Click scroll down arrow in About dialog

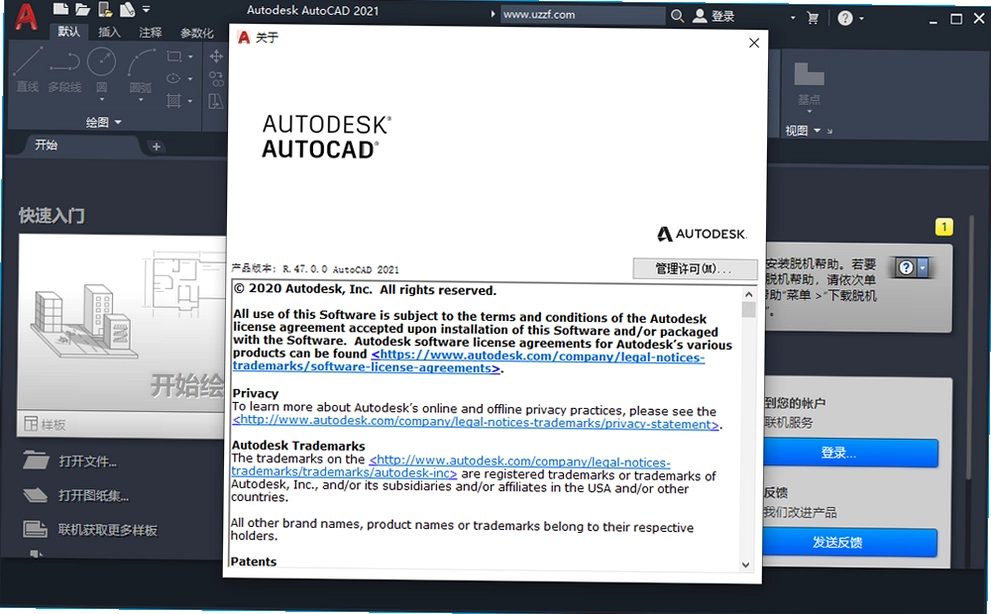point(746,565)
